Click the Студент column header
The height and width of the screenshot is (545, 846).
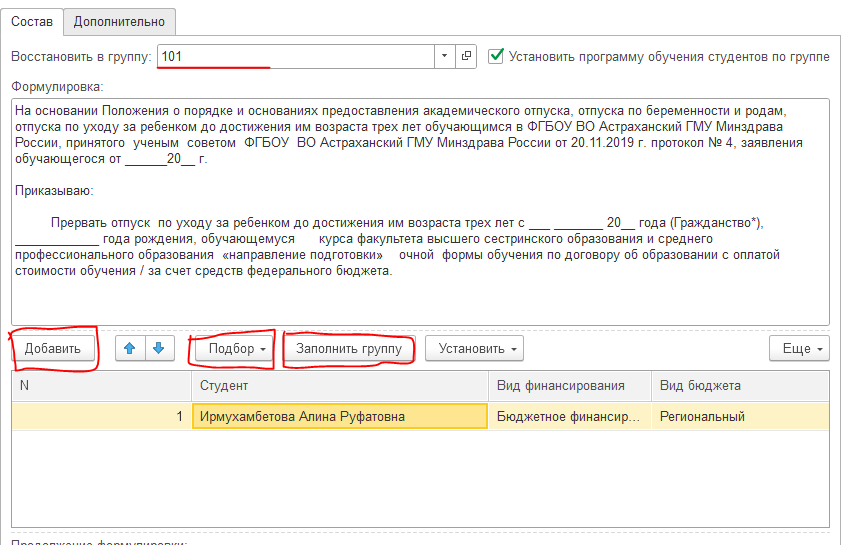[340, 386]
